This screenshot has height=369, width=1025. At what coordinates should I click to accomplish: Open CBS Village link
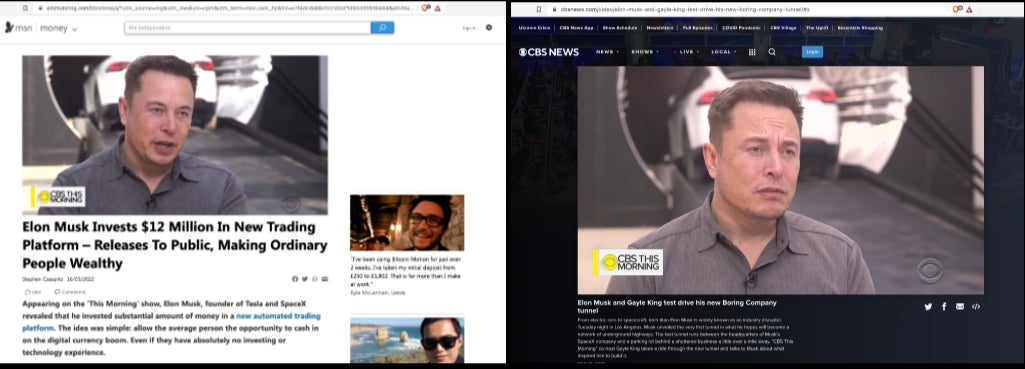click(783, 28)
